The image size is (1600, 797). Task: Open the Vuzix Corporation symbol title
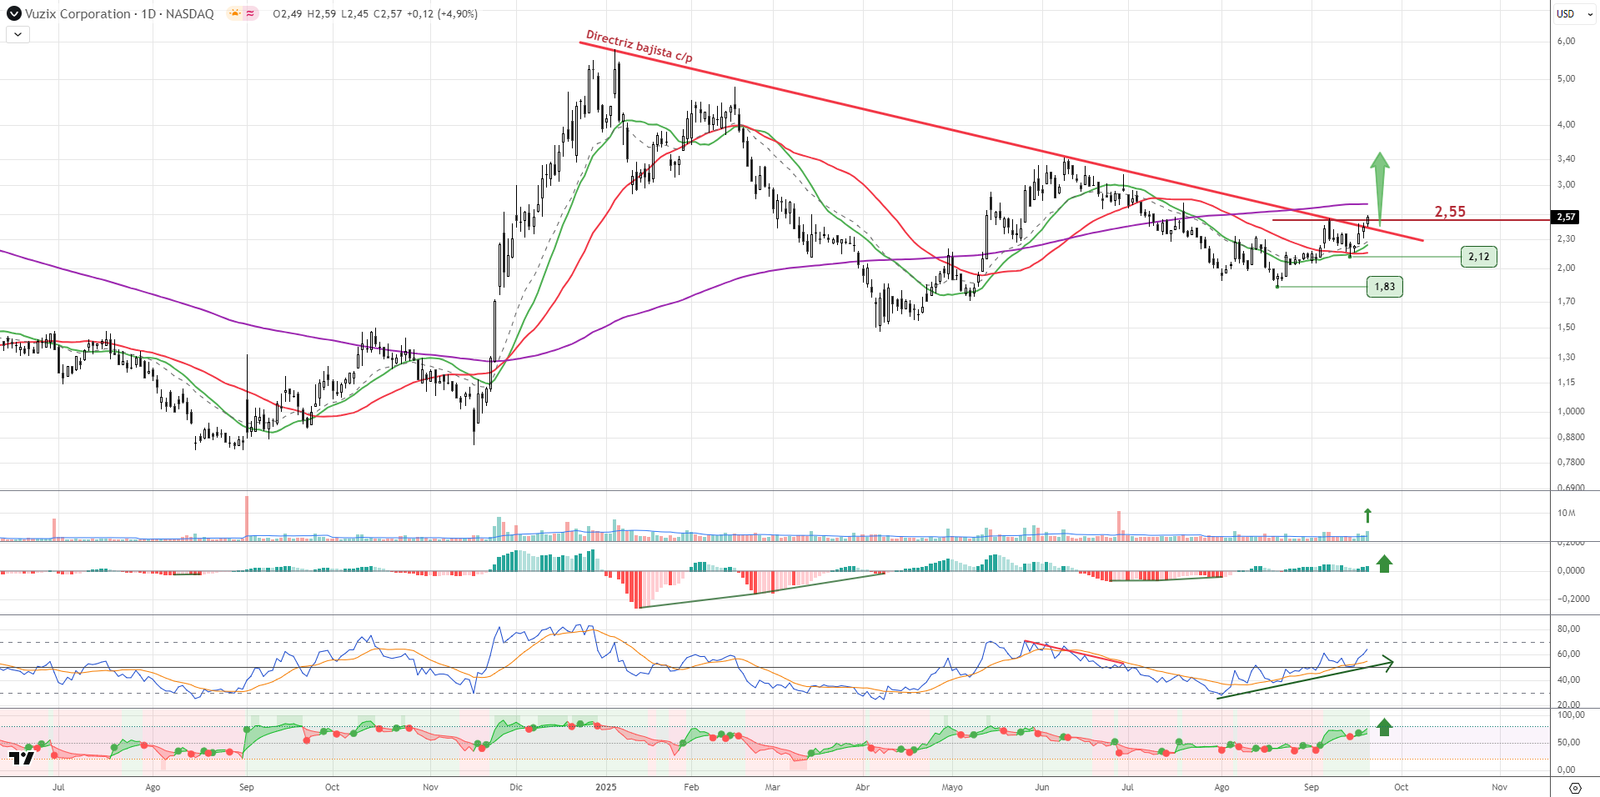pyautogui.click(x=119, y=14)
